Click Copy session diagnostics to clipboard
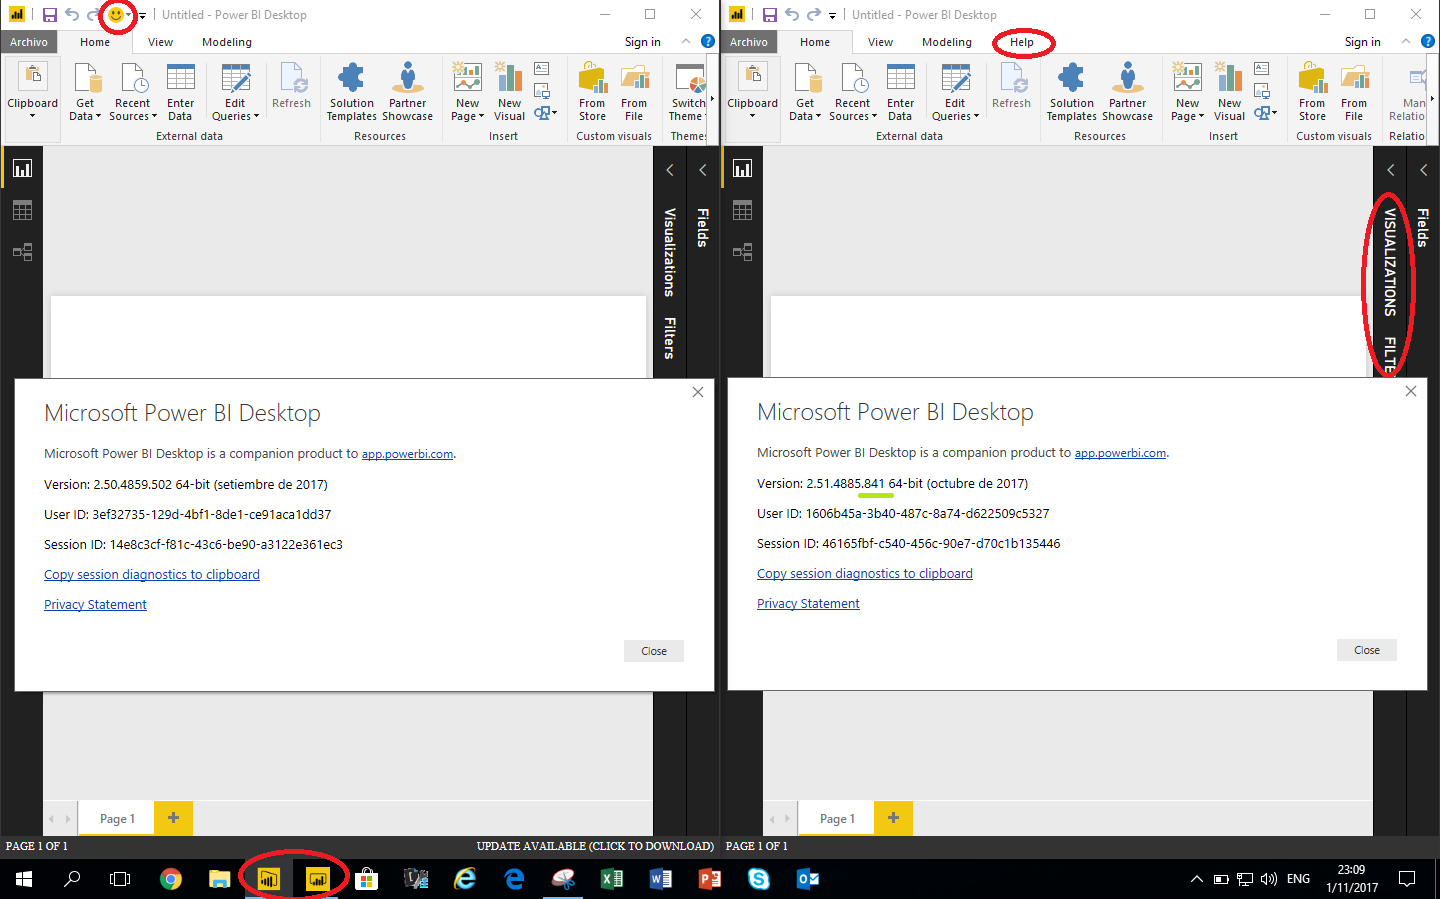1440x899 pixels. point(151,574)
